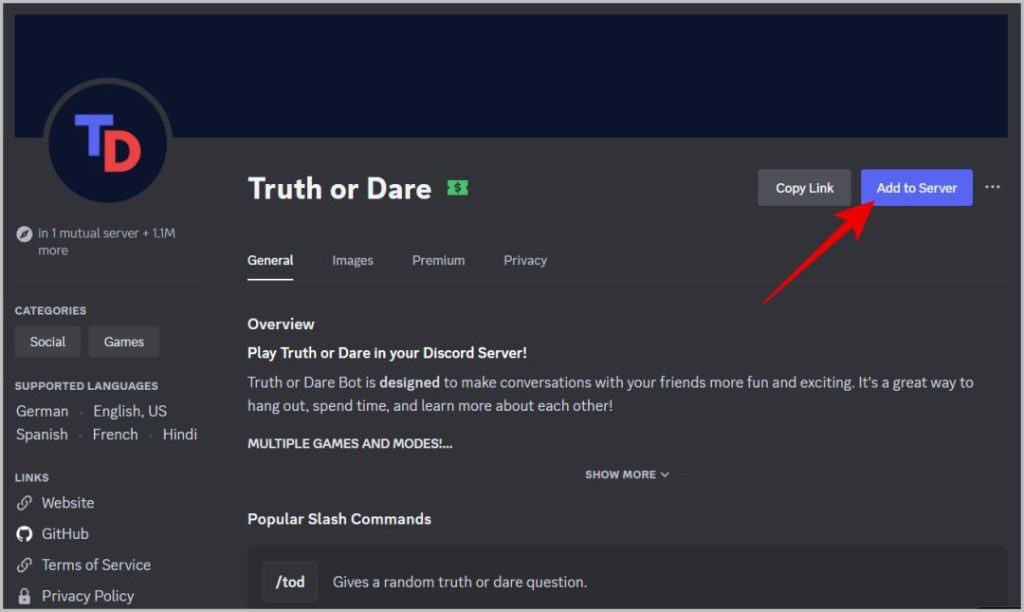Open the Premium tab
1024x612 pixels.
[438, 261]
